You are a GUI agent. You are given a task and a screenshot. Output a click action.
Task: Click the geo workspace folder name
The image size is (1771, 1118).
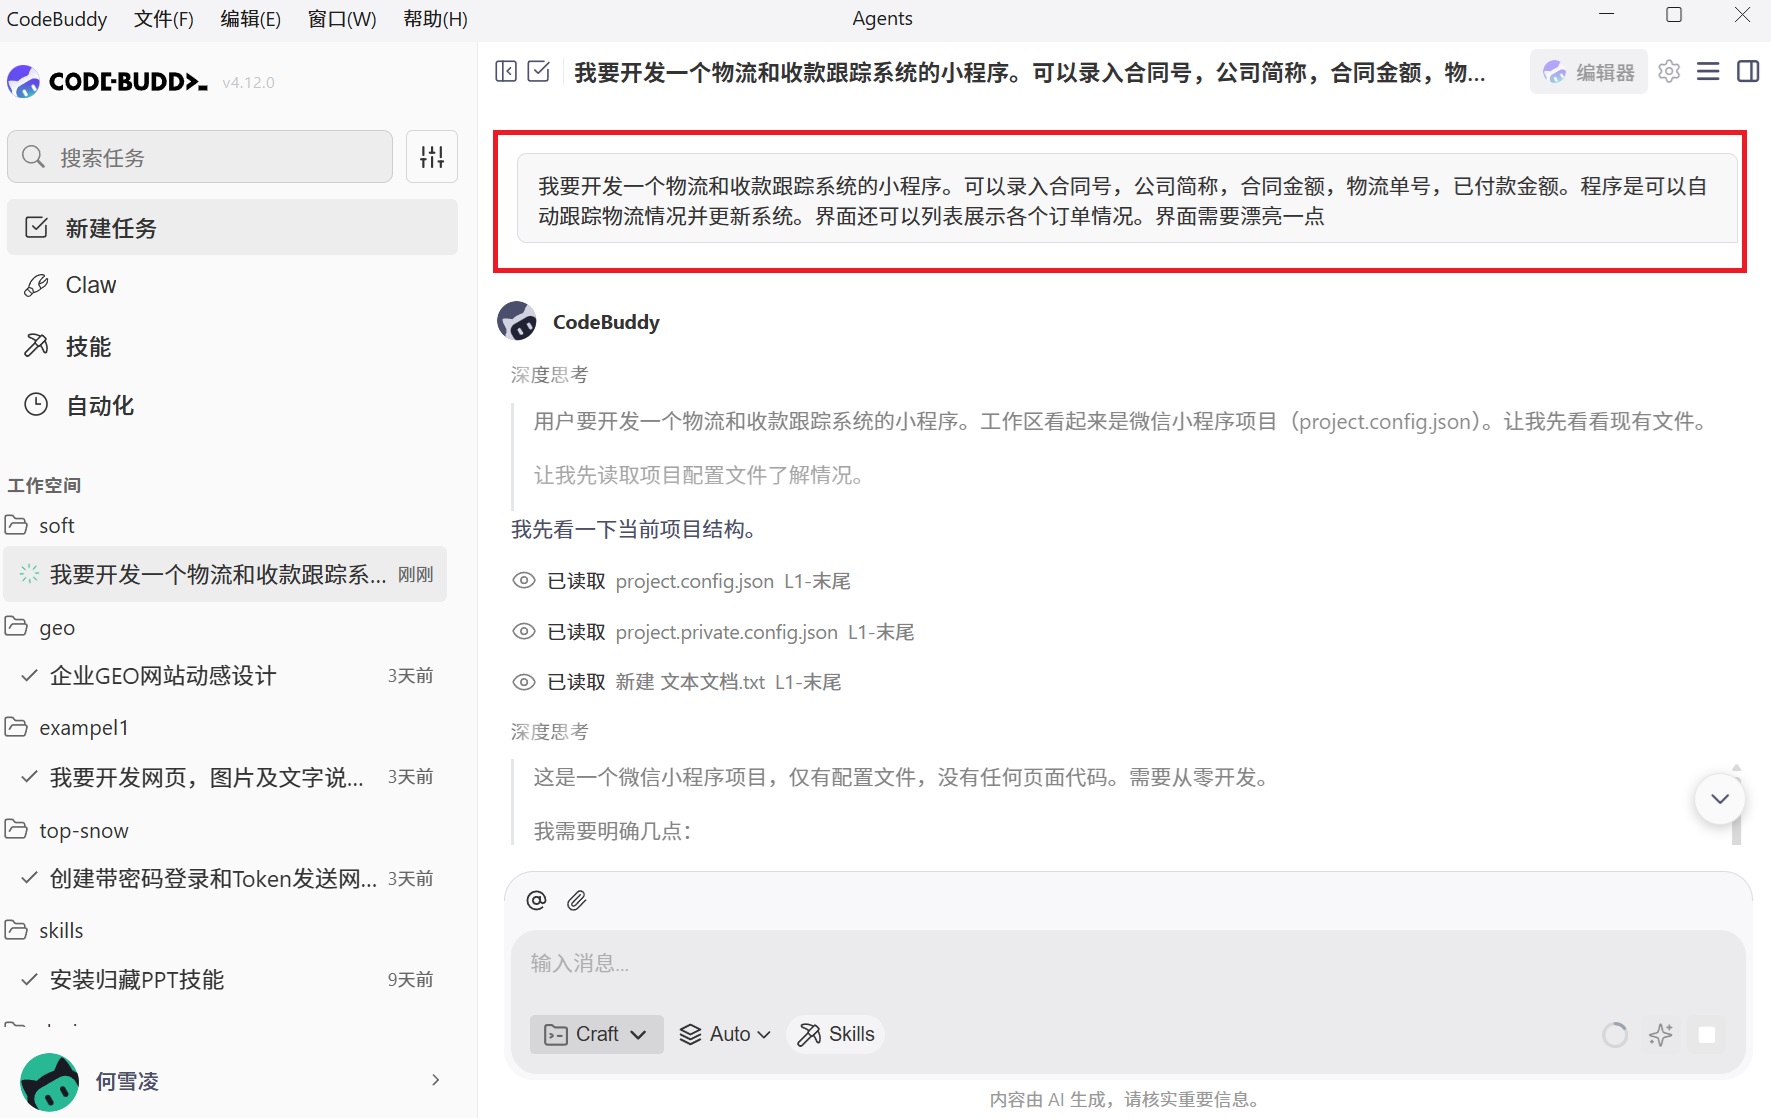point(57,628)
